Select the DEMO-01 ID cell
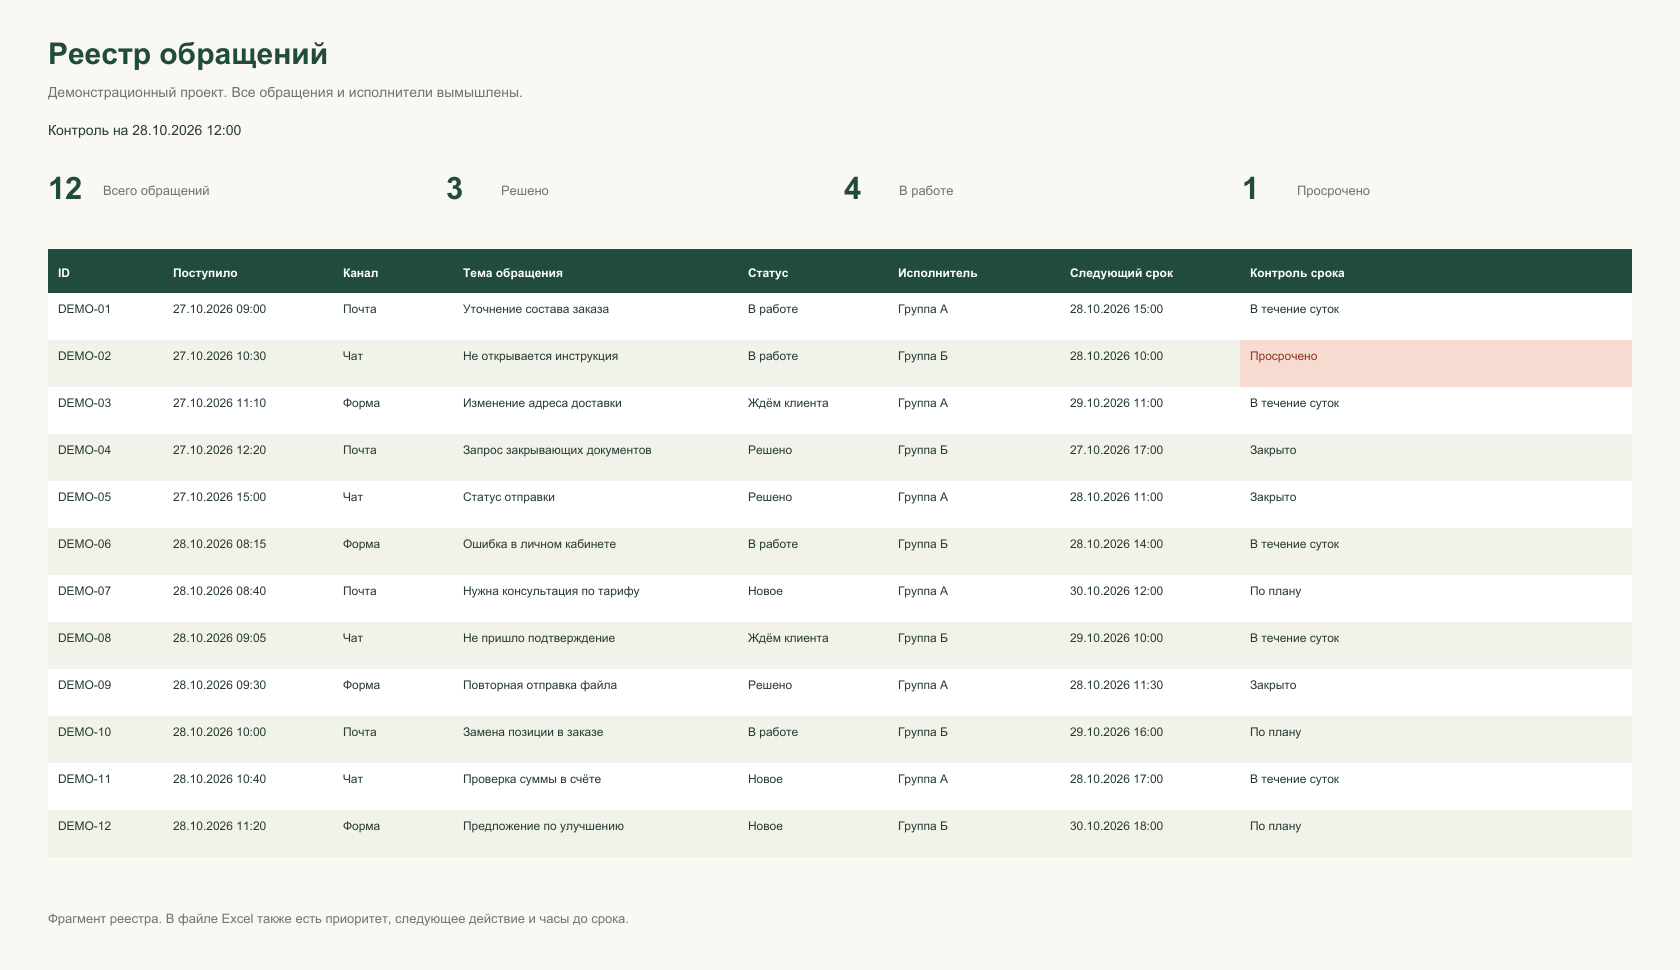The image size is (1680, 970). tap(84, 309)
